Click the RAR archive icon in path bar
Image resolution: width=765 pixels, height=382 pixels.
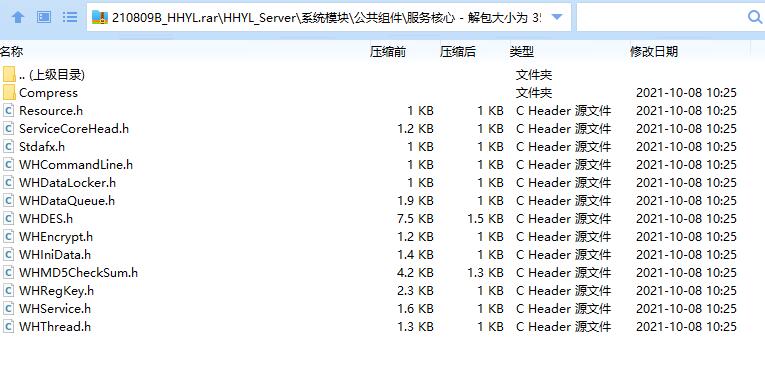pos(100,18)
